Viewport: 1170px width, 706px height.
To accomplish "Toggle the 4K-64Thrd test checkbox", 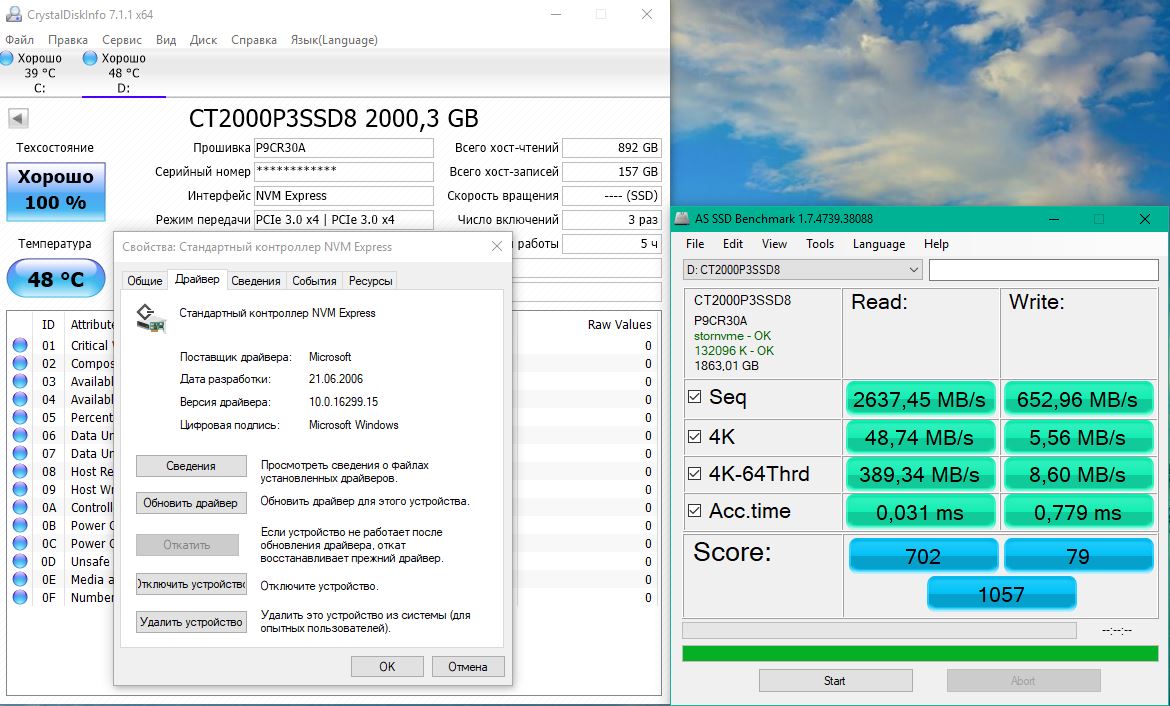I will pyautogui.click(x=695, y=473).
